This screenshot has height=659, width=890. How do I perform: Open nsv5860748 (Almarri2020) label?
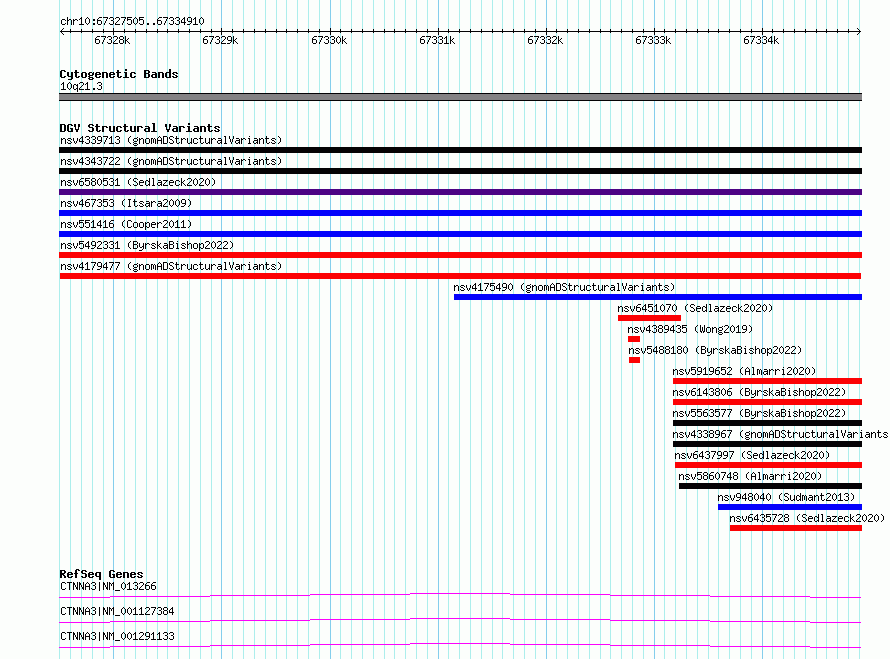pyautogui.click(x=750, y=476)
